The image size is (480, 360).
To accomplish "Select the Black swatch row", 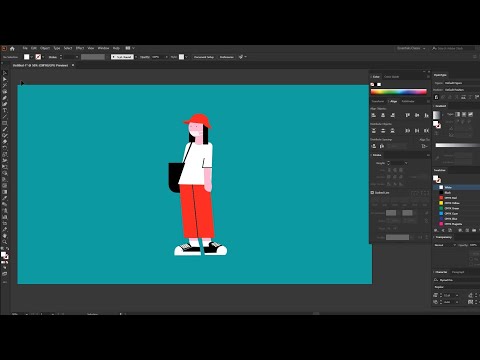I will [457, 193].
